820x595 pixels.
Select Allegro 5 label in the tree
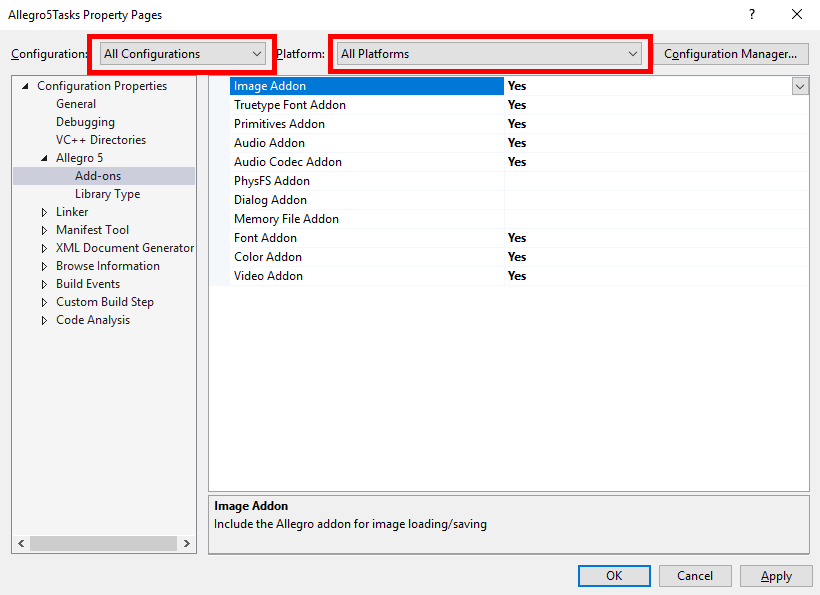tap(79, 158)
